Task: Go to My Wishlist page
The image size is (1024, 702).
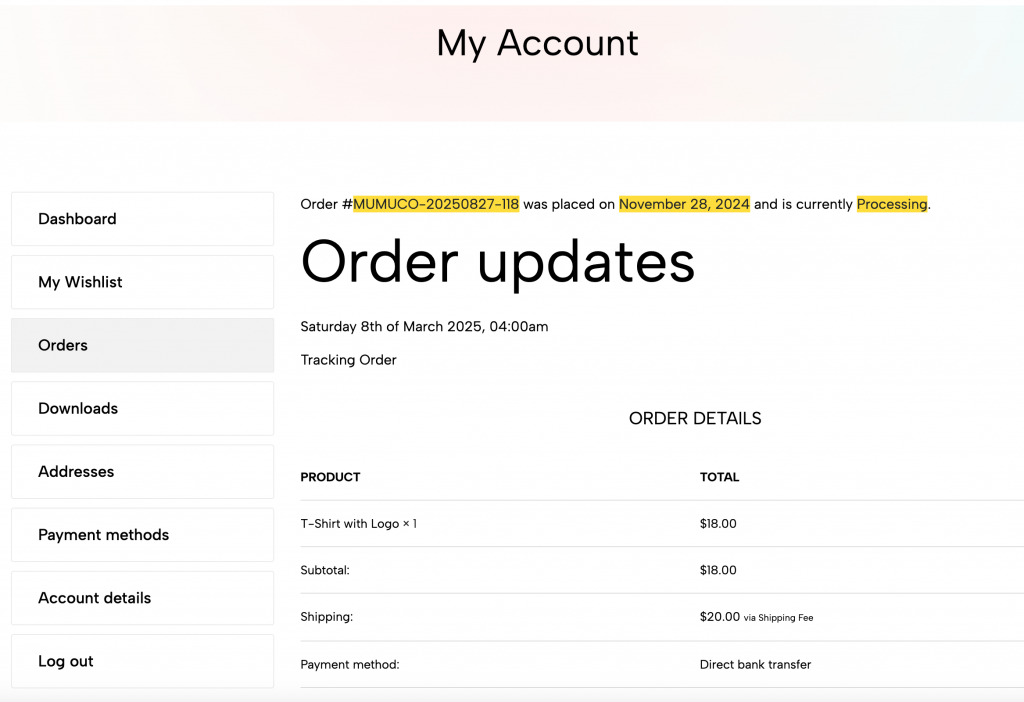Action: 142,282
